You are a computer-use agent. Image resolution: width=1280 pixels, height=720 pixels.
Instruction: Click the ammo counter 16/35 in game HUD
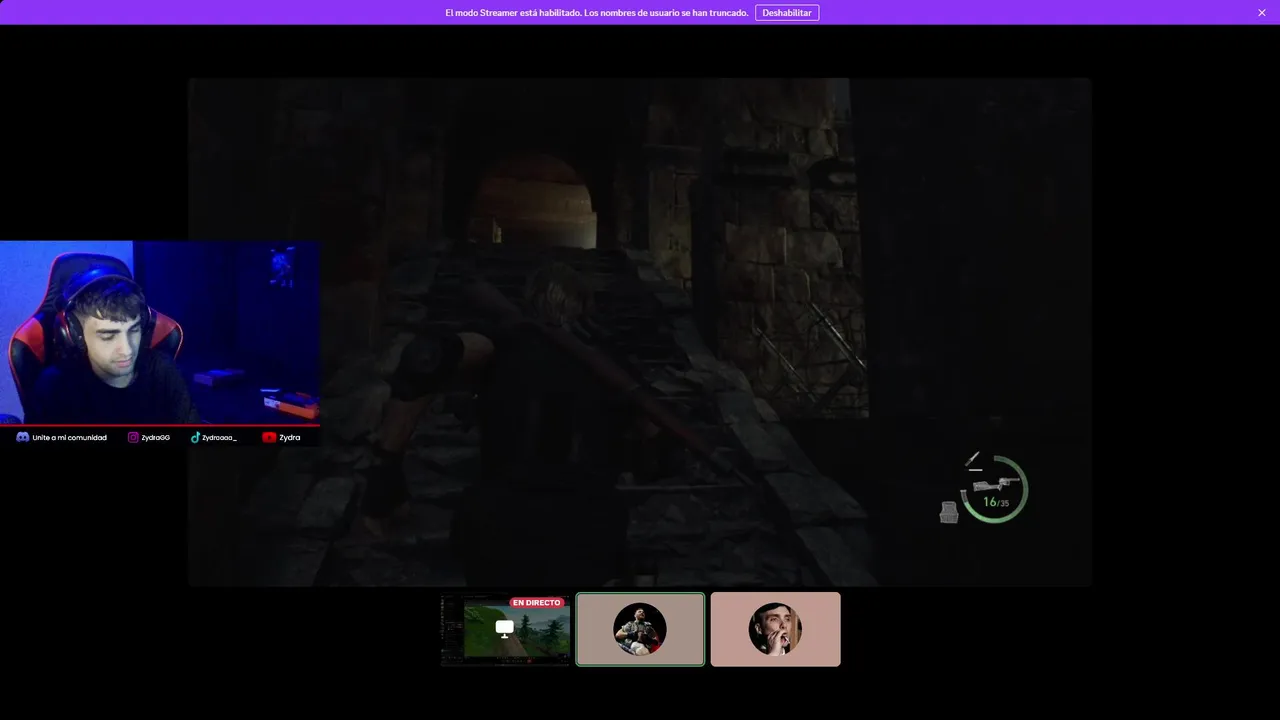pos(996,502)
